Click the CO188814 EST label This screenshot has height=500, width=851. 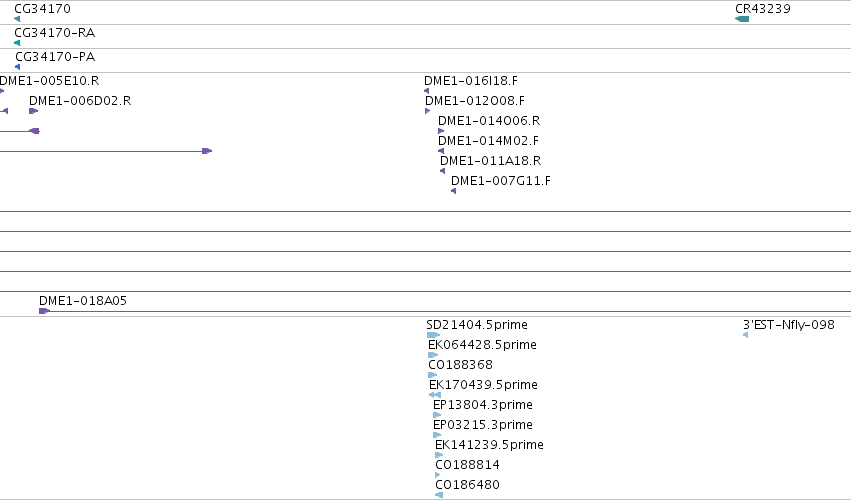468,465
